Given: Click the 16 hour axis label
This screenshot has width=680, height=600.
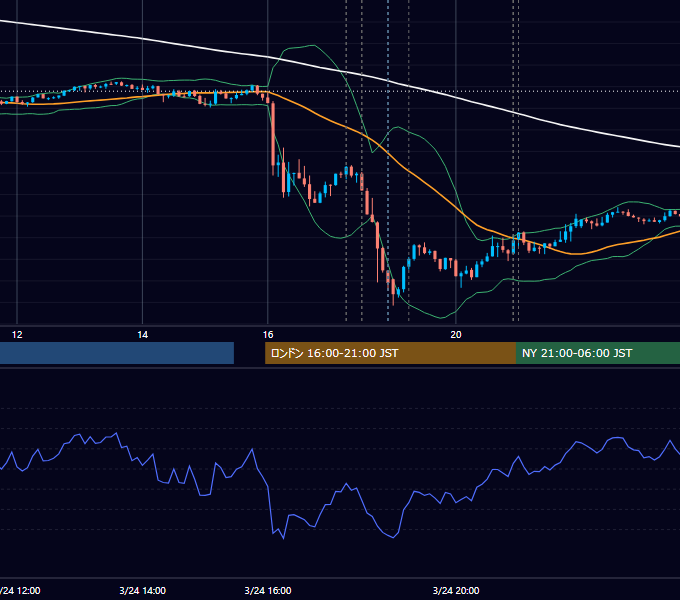Looking at the screenshot, I should click(268, 335).
